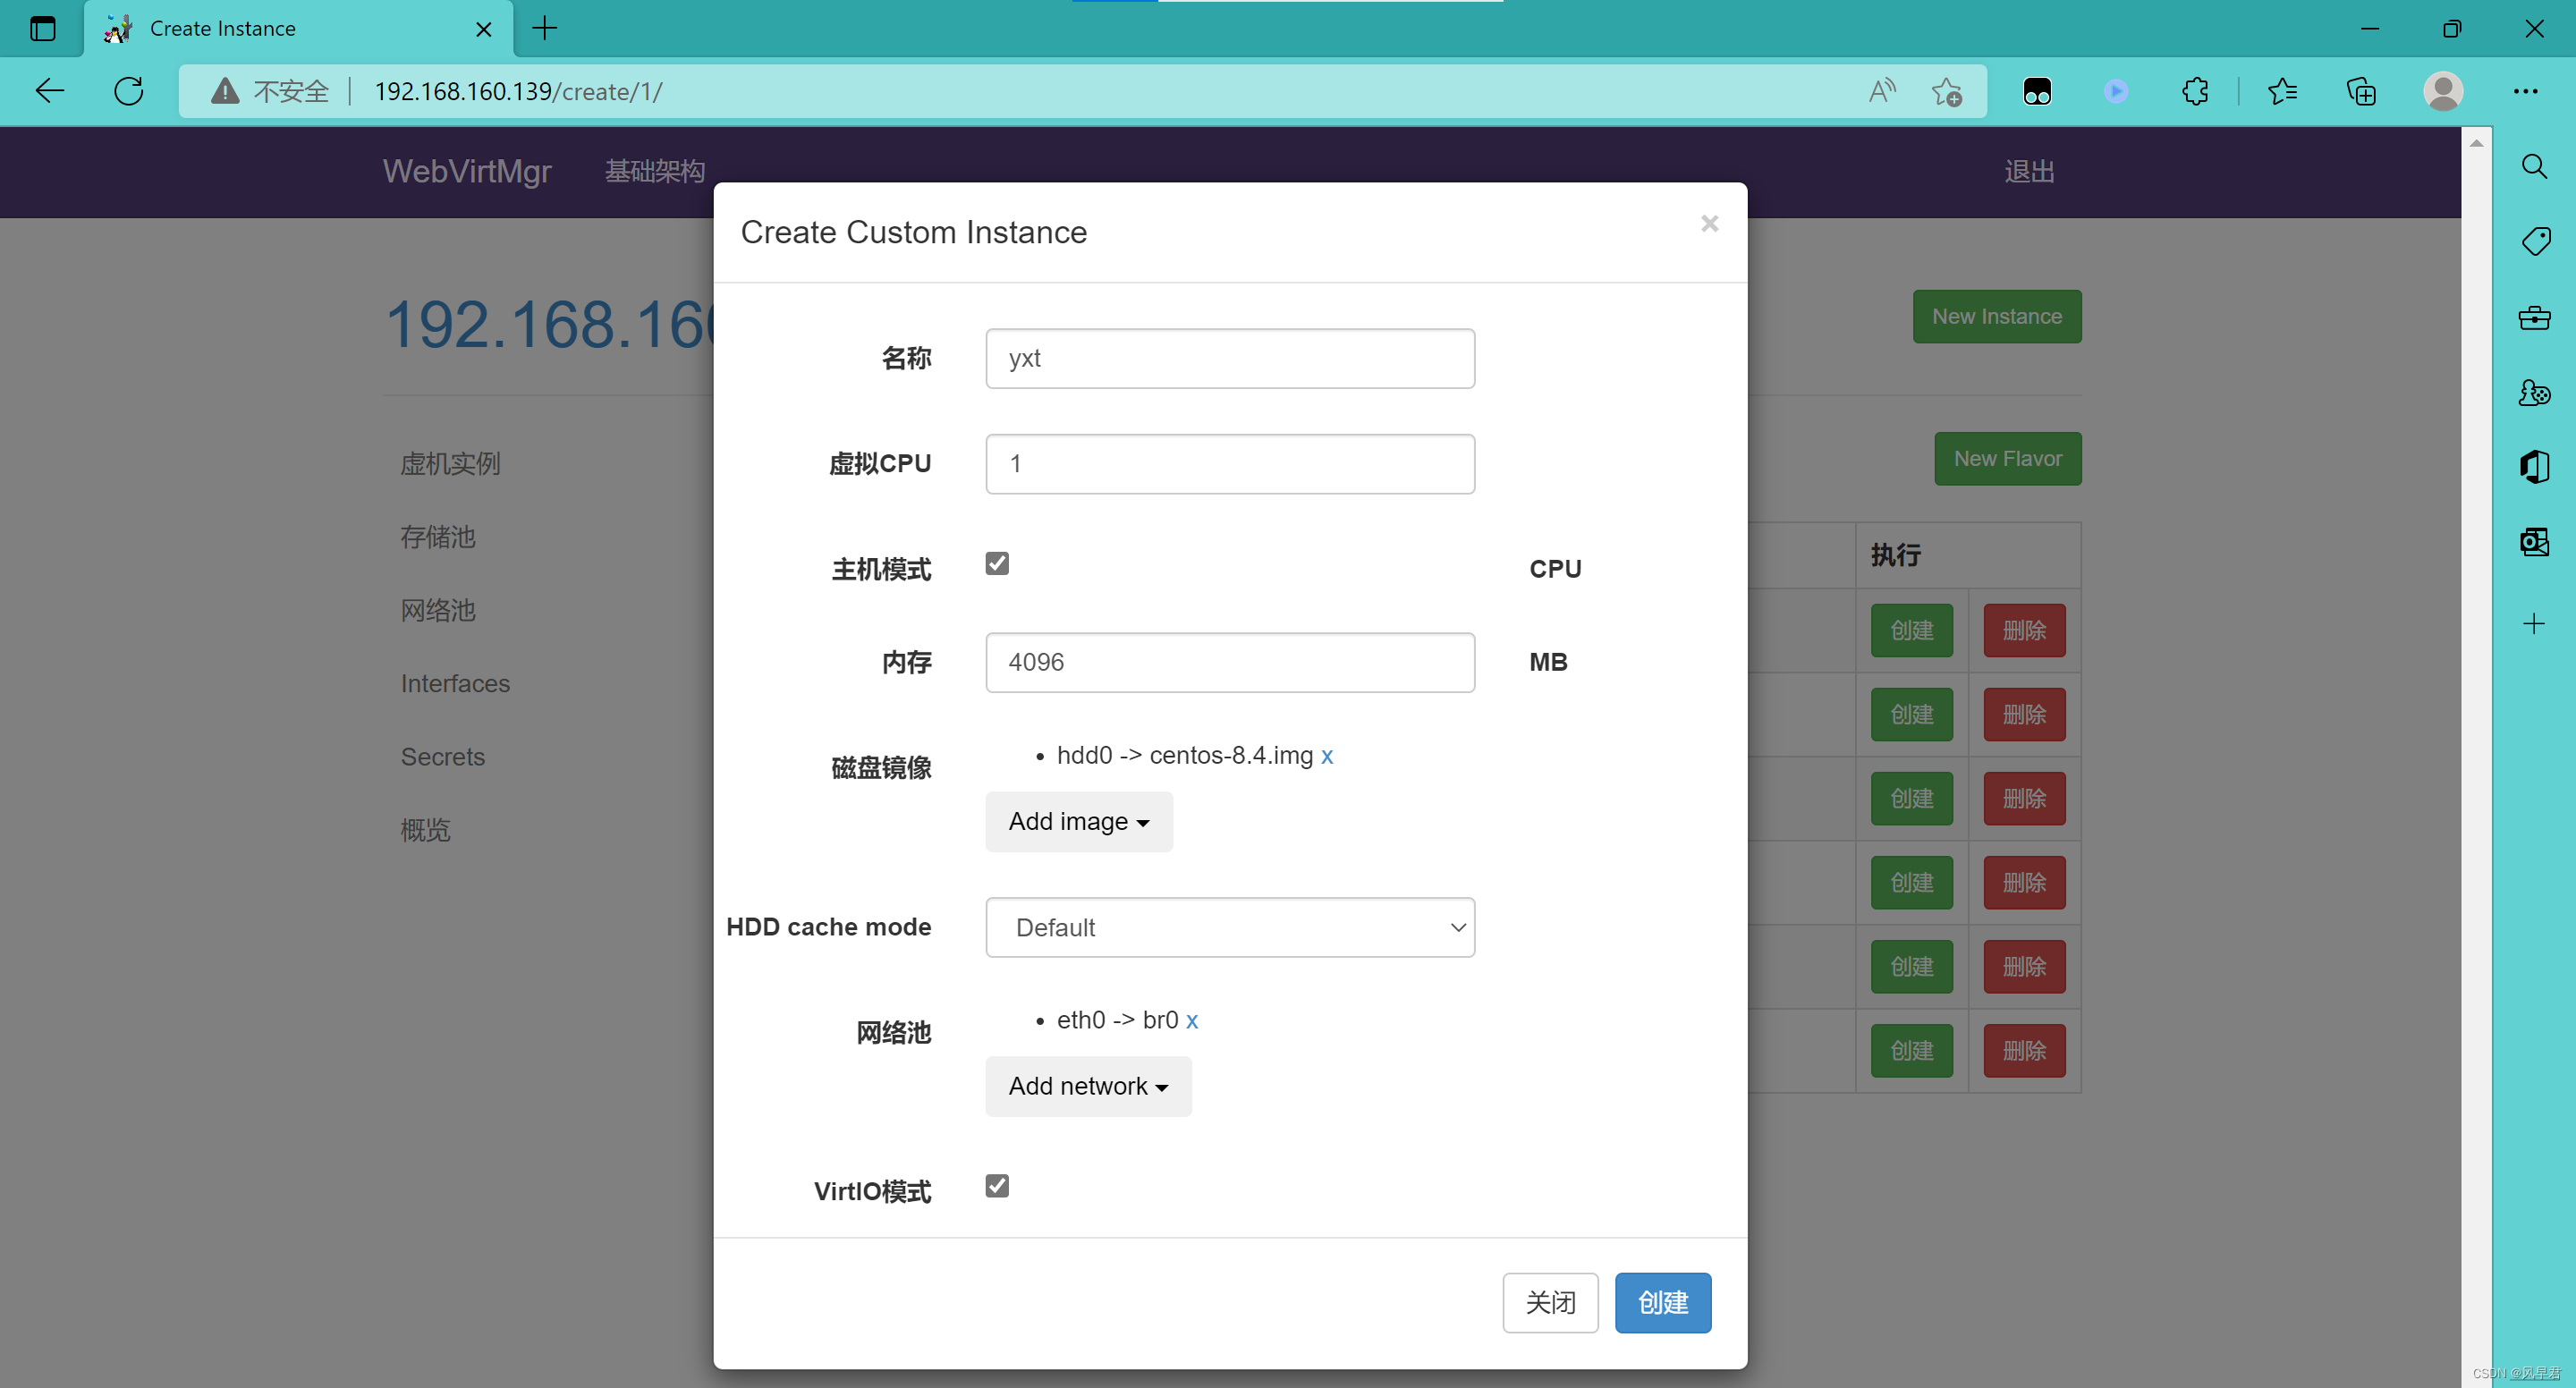Click the blue 创建 button

[1662, 1302]
